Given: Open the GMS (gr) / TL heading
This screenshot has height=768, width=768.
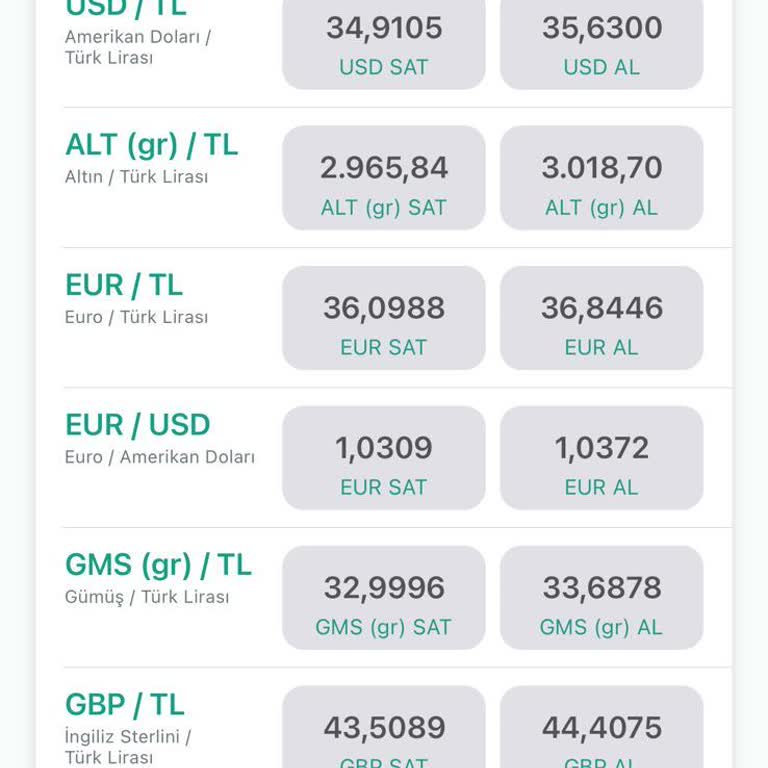Looking at the screenshot, I should pyautogui.click(x=159, y=566).
